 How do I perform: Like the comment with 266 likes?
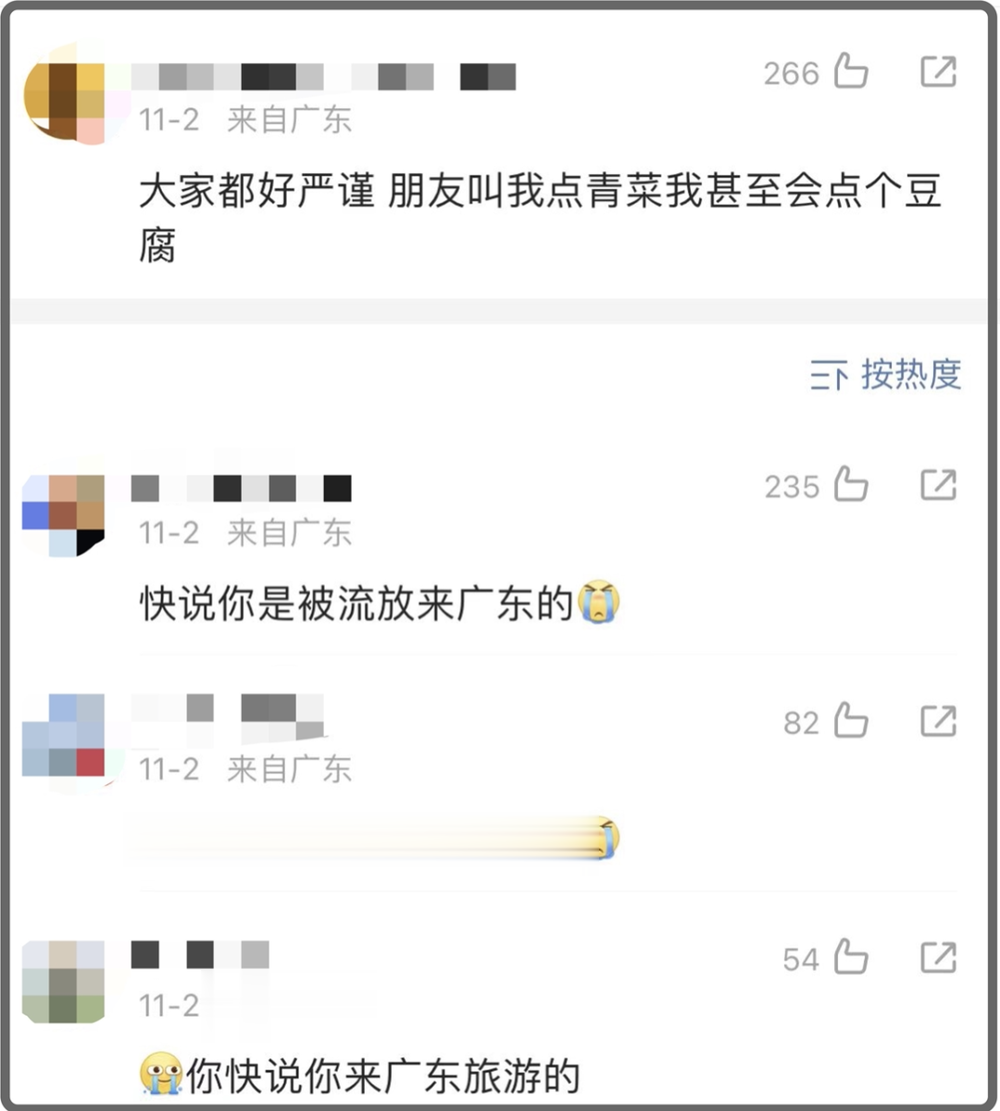pyautogui.click(x=851, y=71)
